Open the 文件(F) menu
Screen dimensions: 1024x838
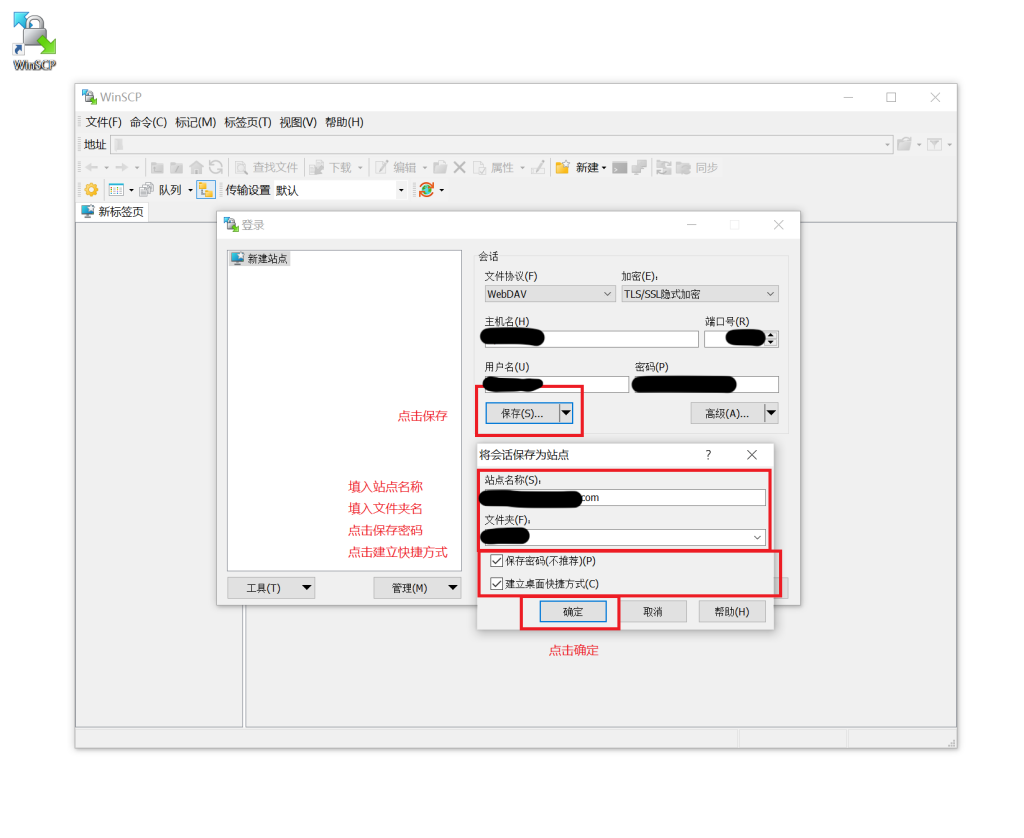tap(103, 122)
